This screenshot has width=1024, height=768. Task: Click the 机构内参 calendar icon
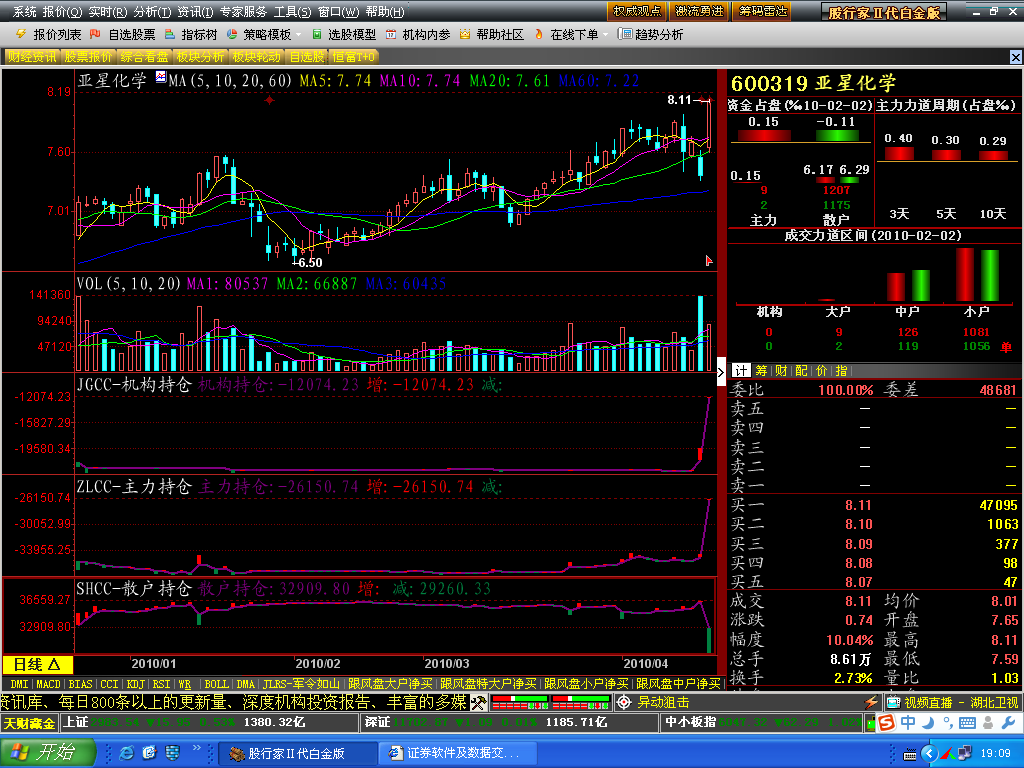coord(391,34)
